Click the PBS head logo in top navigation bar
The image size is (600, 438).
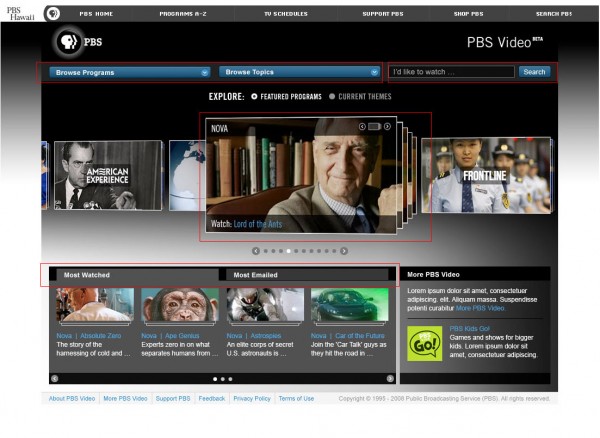[53, 14]
